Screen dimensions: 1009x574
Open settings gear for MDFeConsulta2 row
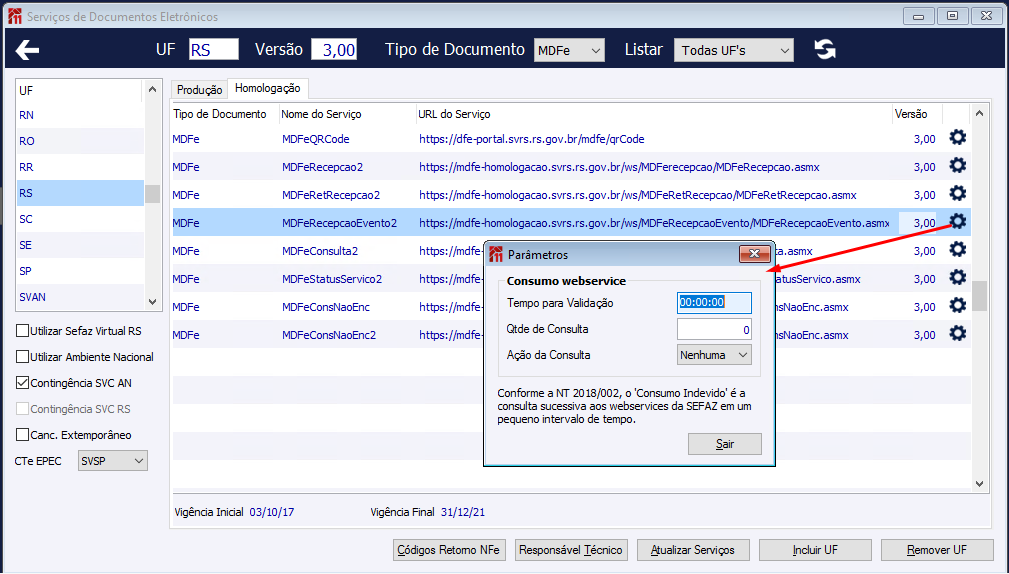pyautogui.click(x=958, y=250)
